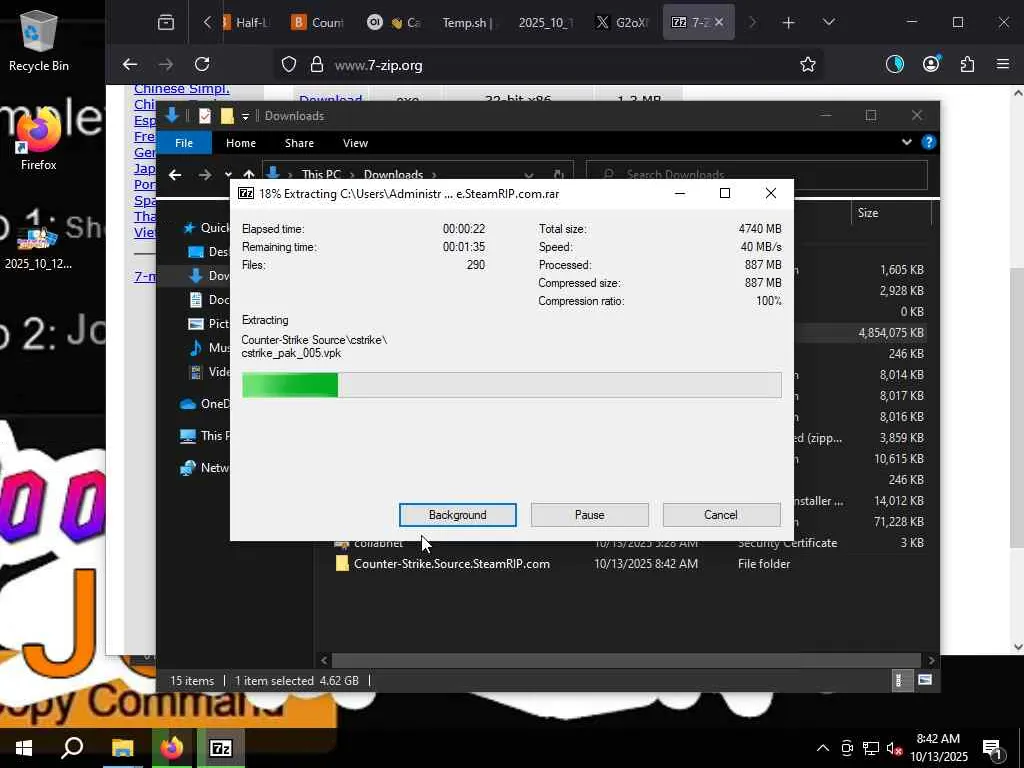Open Firefox account icon
Viewport: 1024px width, 768px height.
(x=931, y=64)
